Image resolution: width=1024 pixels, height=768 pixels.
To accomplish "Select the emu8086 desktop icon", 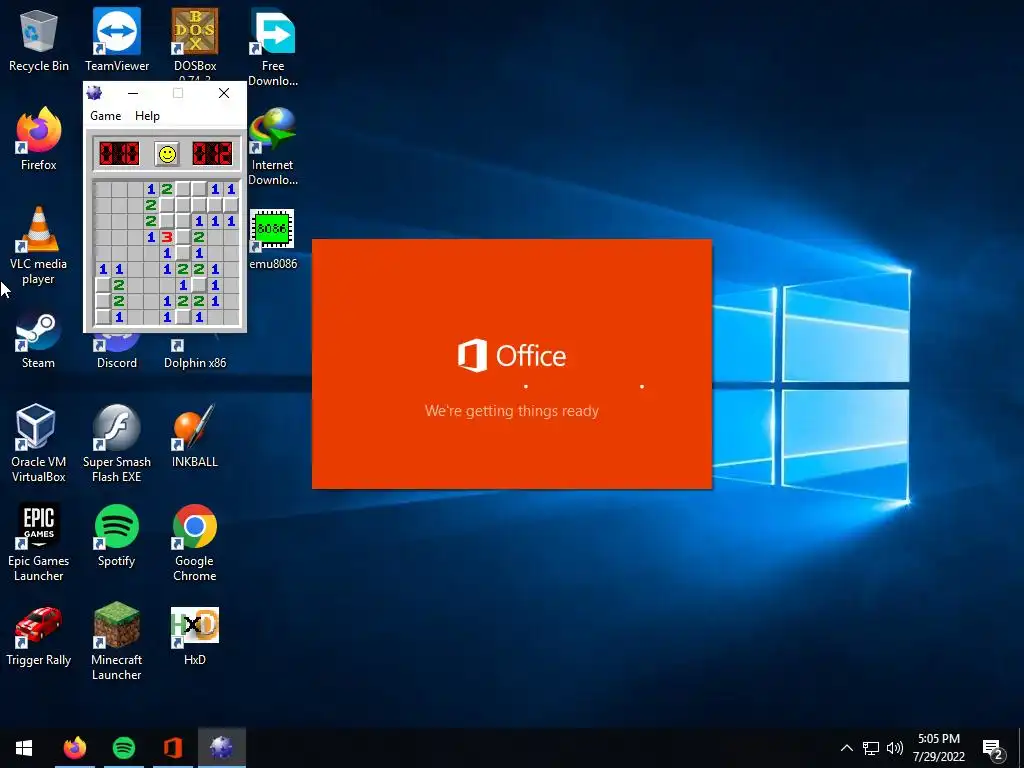I will coord(273,239).
